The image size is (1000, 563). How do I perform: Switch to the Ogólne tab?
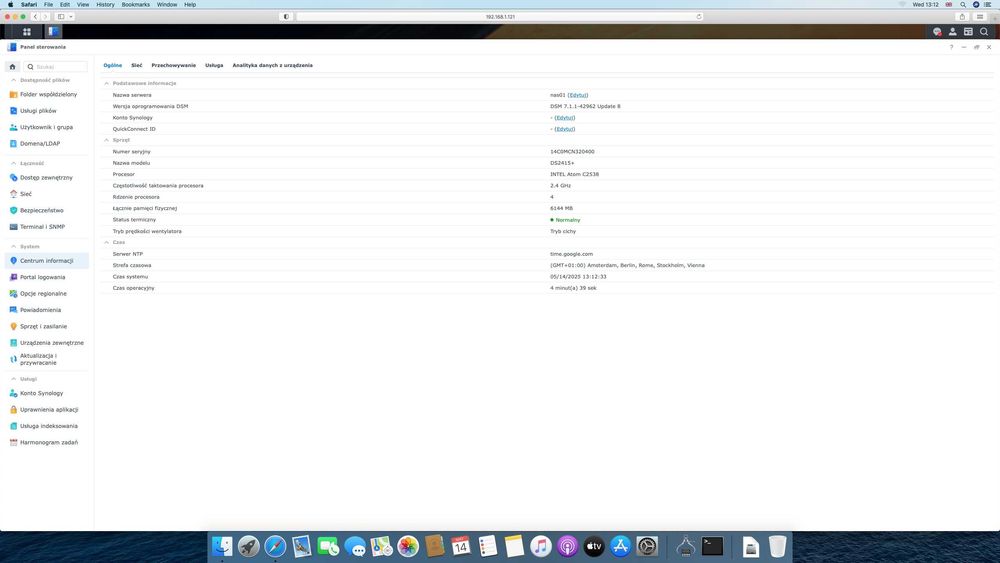tap(113, 65)
